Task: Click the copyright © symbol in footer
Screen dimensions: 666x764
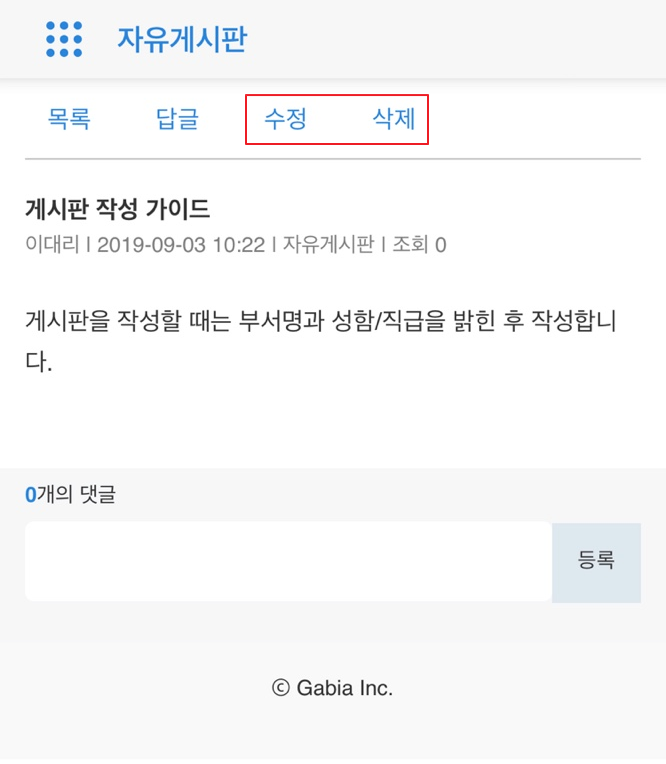Action: (281, 688)
